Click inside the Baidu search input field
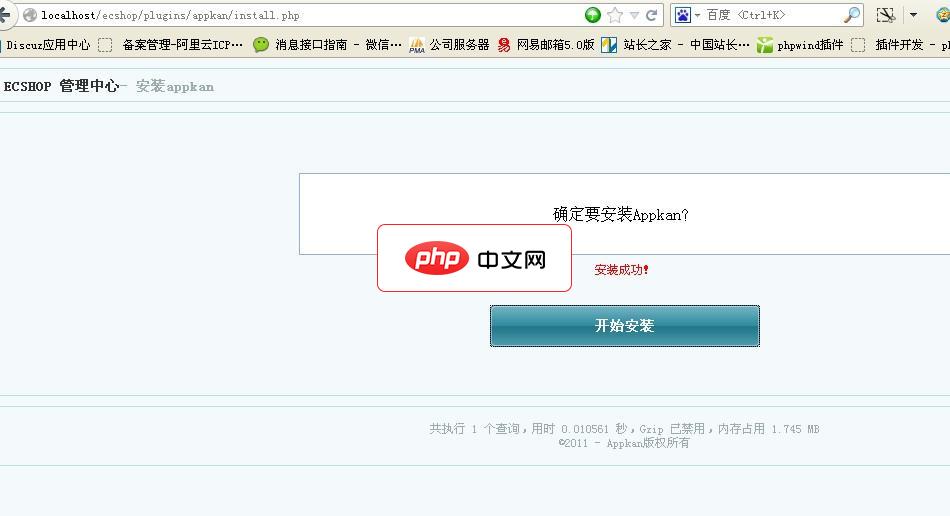 770,15
